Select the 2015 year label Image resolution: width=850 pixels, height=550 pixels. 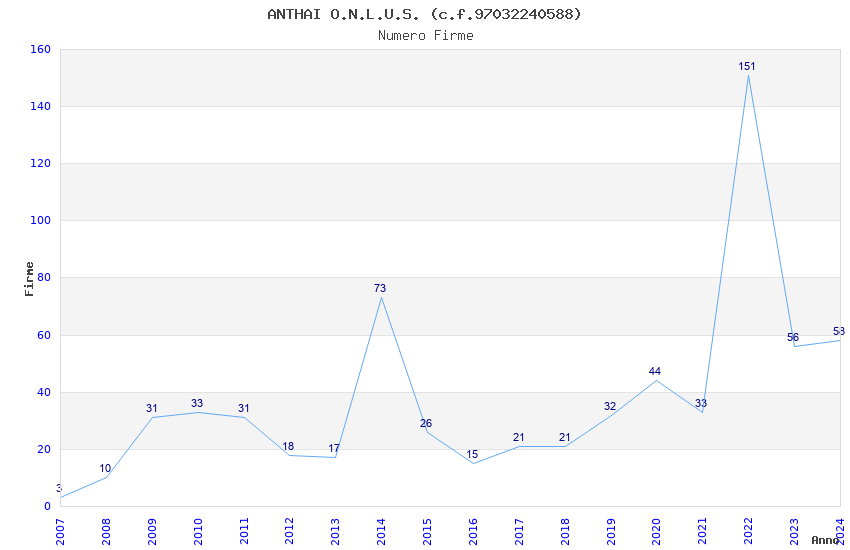(427, 532)
